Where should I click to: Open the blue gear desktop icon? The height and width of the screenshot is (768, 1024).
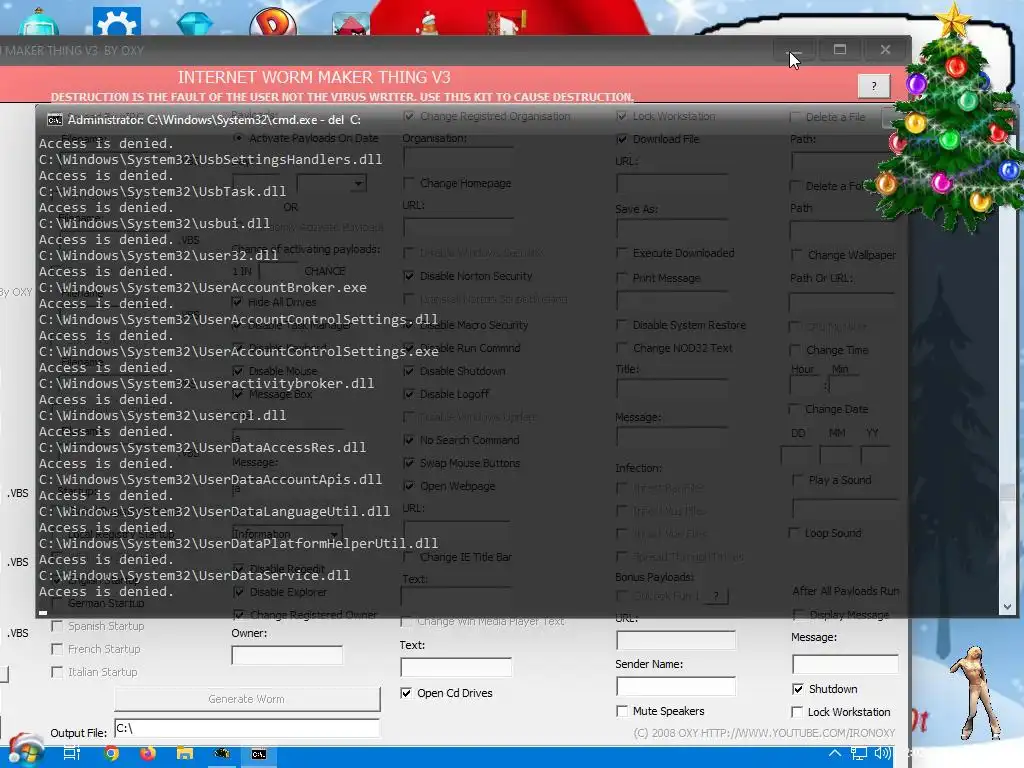coord(116,21)
